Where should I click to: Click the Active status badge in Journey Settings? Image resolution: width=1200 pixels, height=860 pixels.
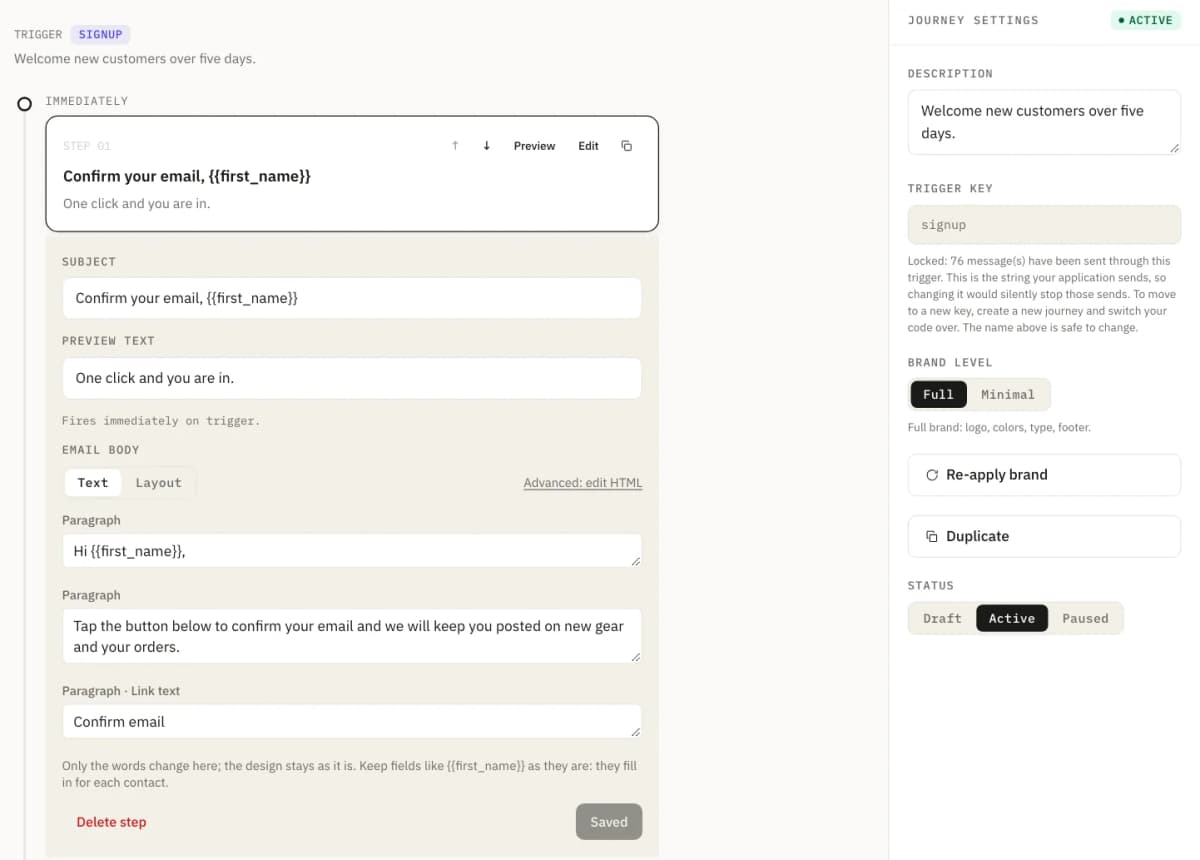(x=1145, y=20)
